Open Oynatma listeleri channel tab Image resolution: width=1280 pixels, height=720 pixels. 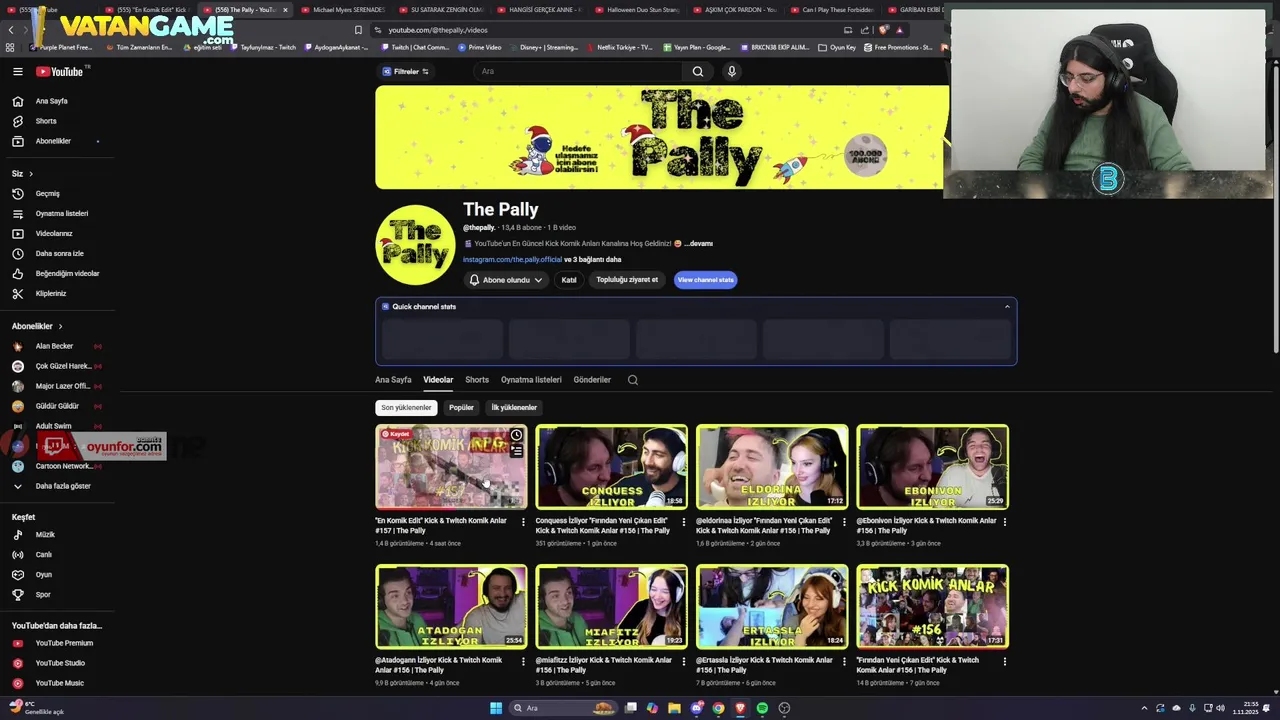[531, 380]
